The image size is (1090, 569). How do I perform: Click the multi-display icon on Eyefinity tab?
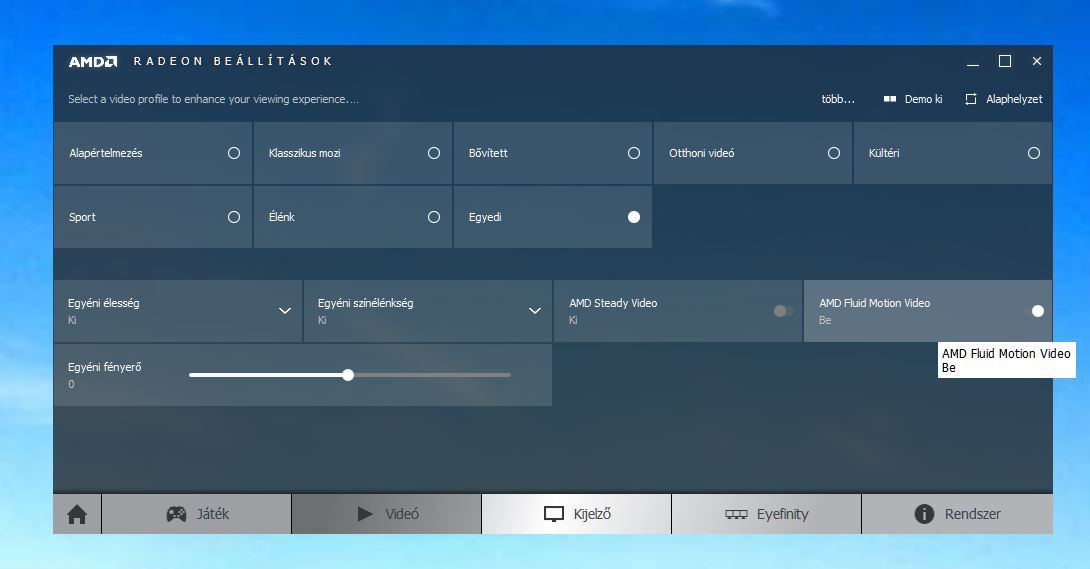pos(736,514)
